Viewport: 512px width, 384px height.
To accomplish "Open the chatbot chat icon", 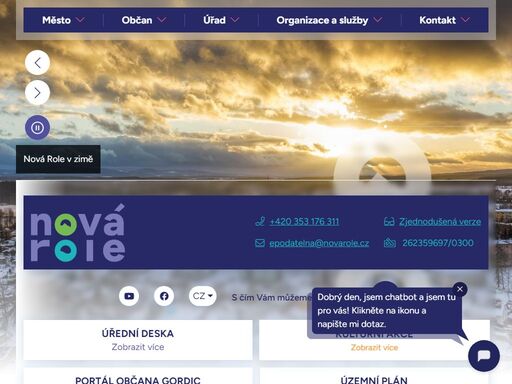I will (484, 356).
